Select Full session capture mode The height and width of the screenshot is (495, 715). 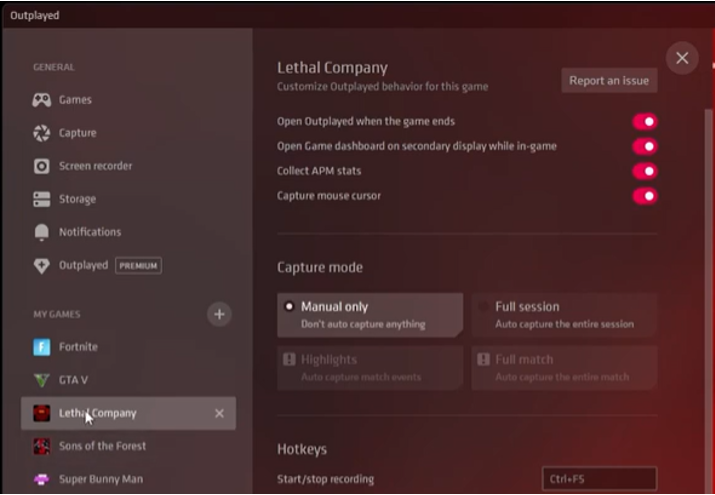pyautogui.click(x=565, y=315)
